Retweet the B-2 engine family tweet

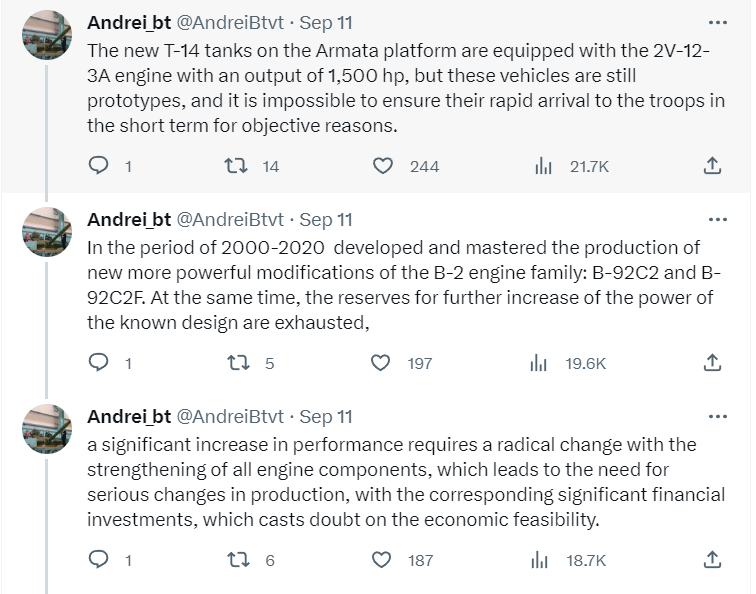240,363
